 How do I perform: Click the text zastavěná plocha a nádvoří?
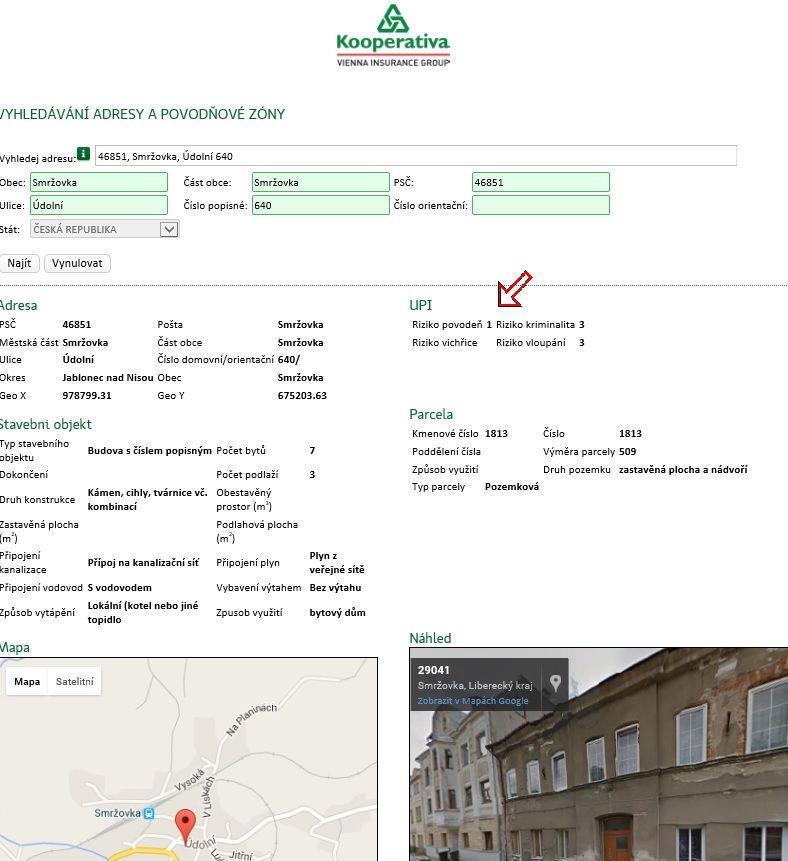tap(683, 469)
